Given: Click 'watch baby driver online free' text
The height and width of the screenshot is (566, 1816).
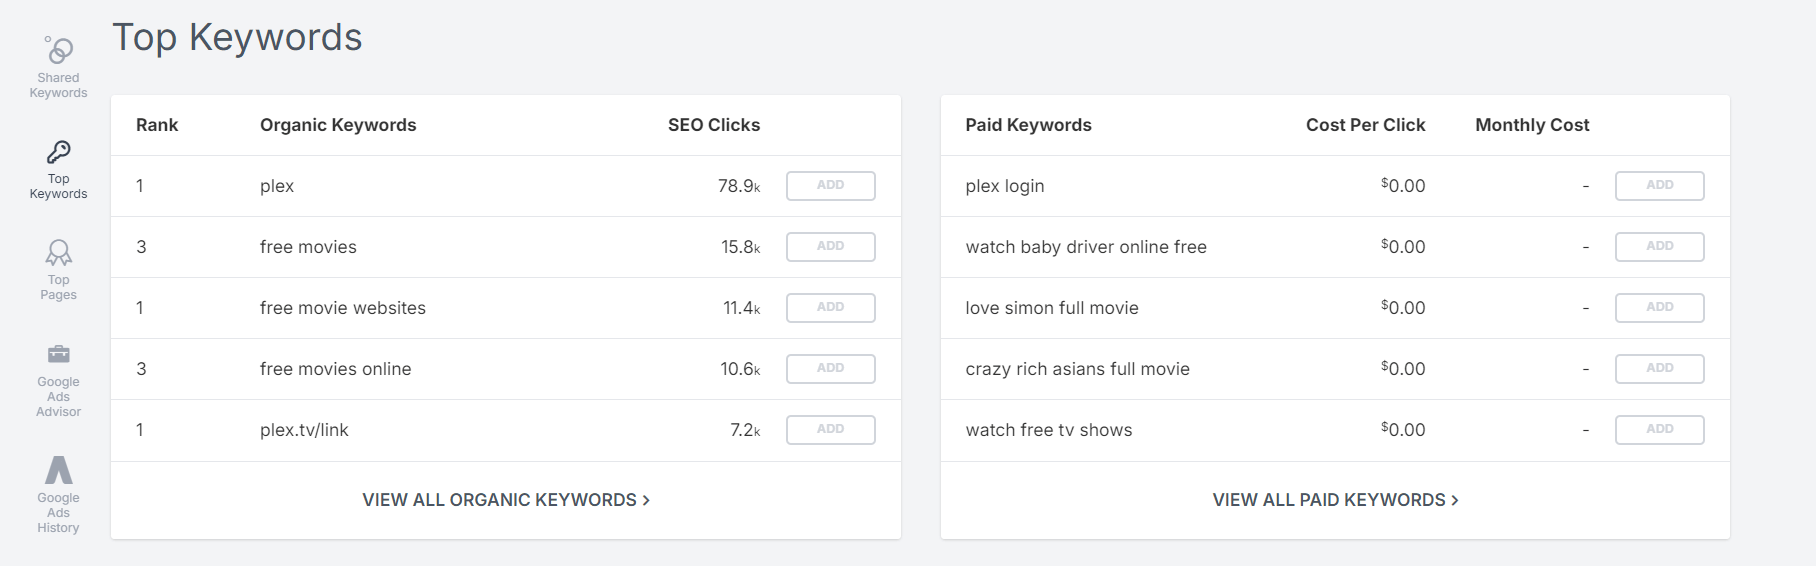Looking at the screenshot, I should (x=1086, y=247).
